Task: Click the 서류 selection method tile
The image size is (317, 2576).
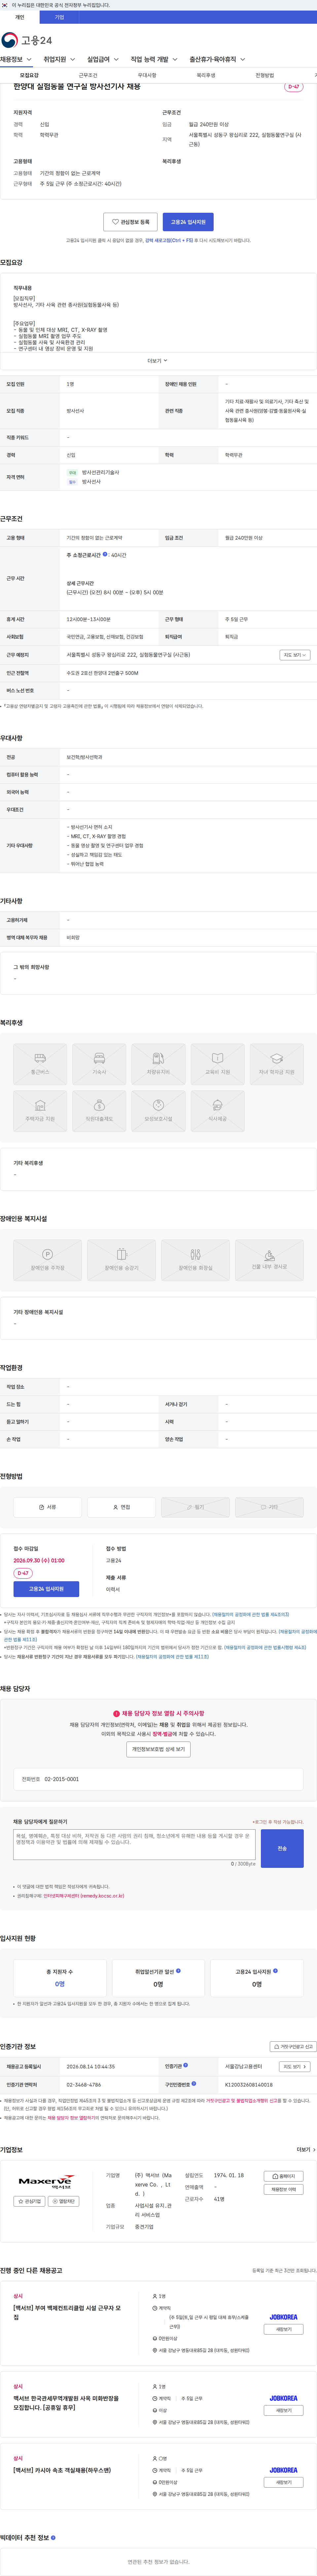Action: 47,1507
